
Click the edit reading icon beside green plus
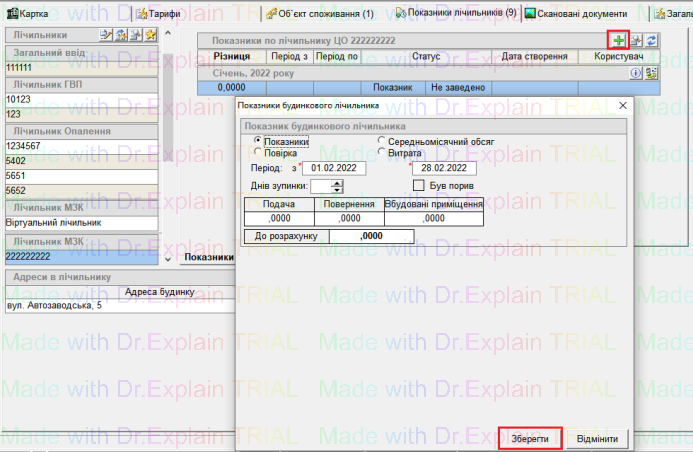636,39
